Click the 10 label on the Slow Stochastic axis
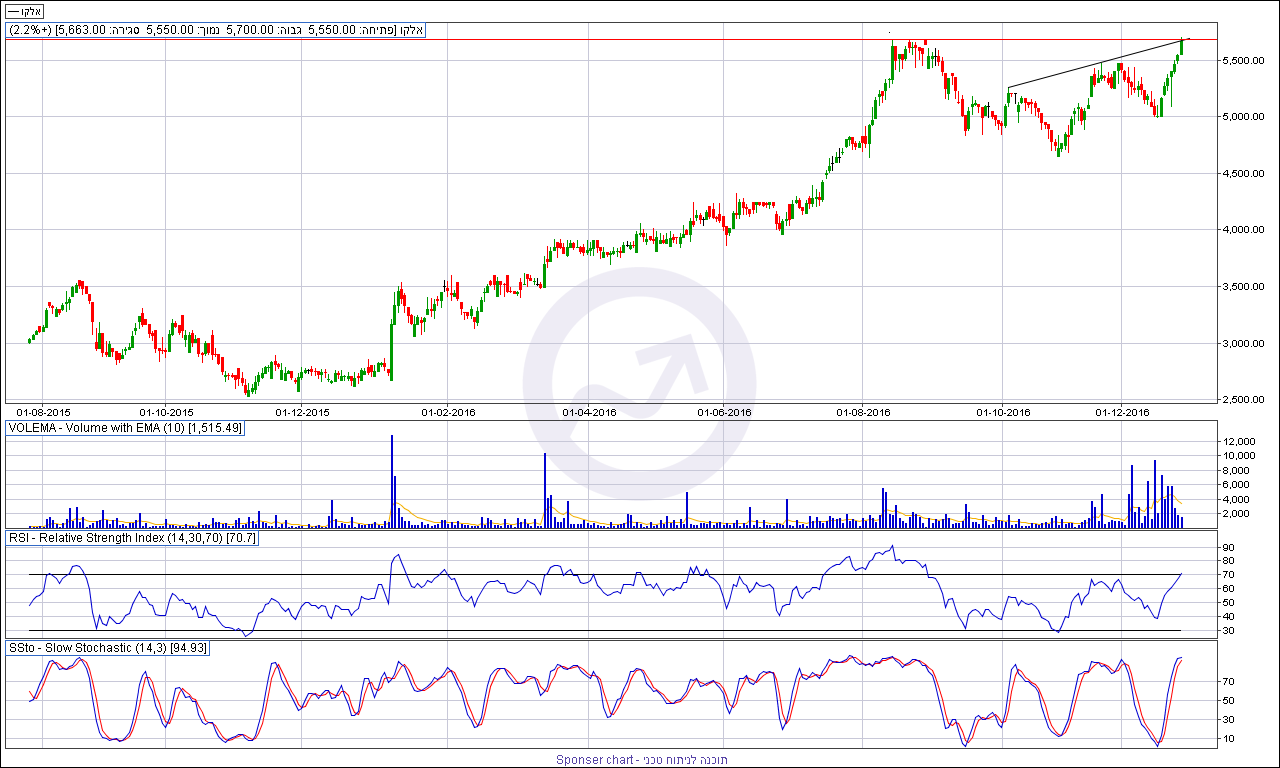Screen dimensions: 1280x768 coord(1227,739)
